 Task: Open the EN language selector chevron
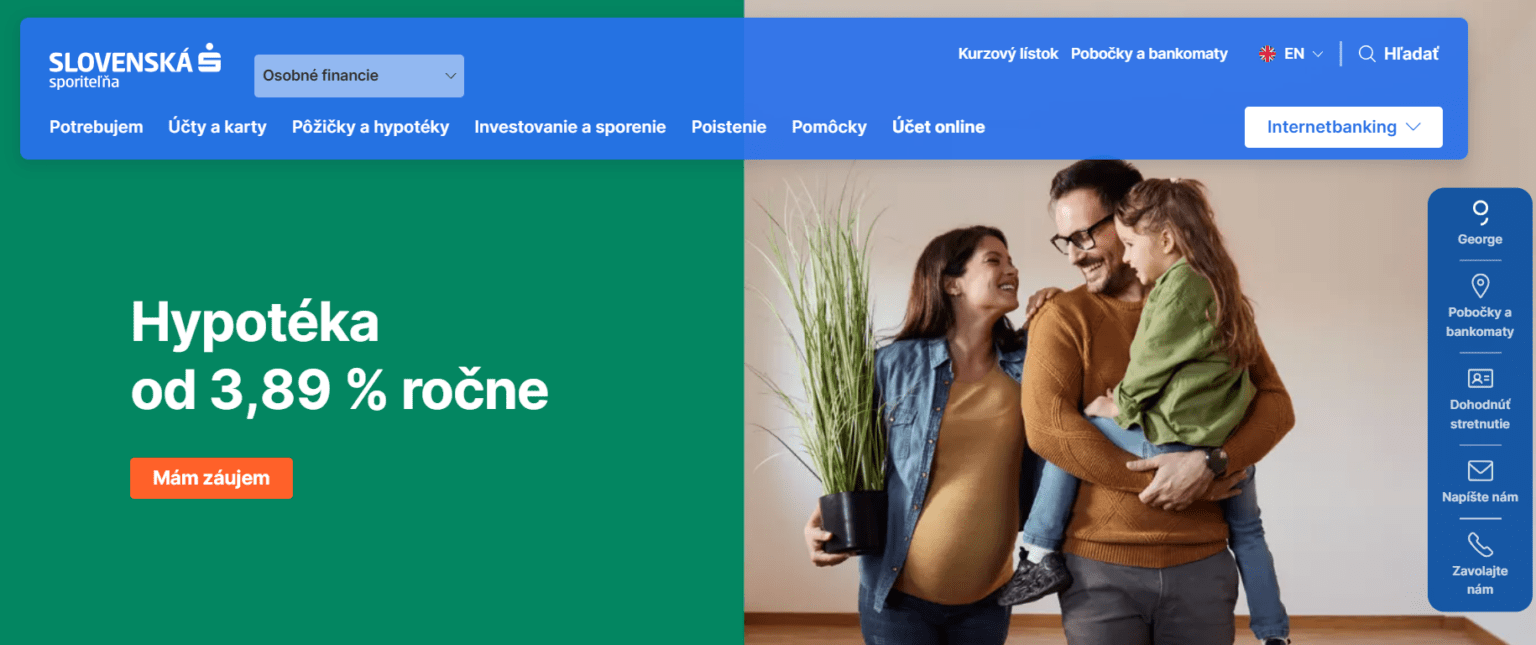click(1318, 54)
